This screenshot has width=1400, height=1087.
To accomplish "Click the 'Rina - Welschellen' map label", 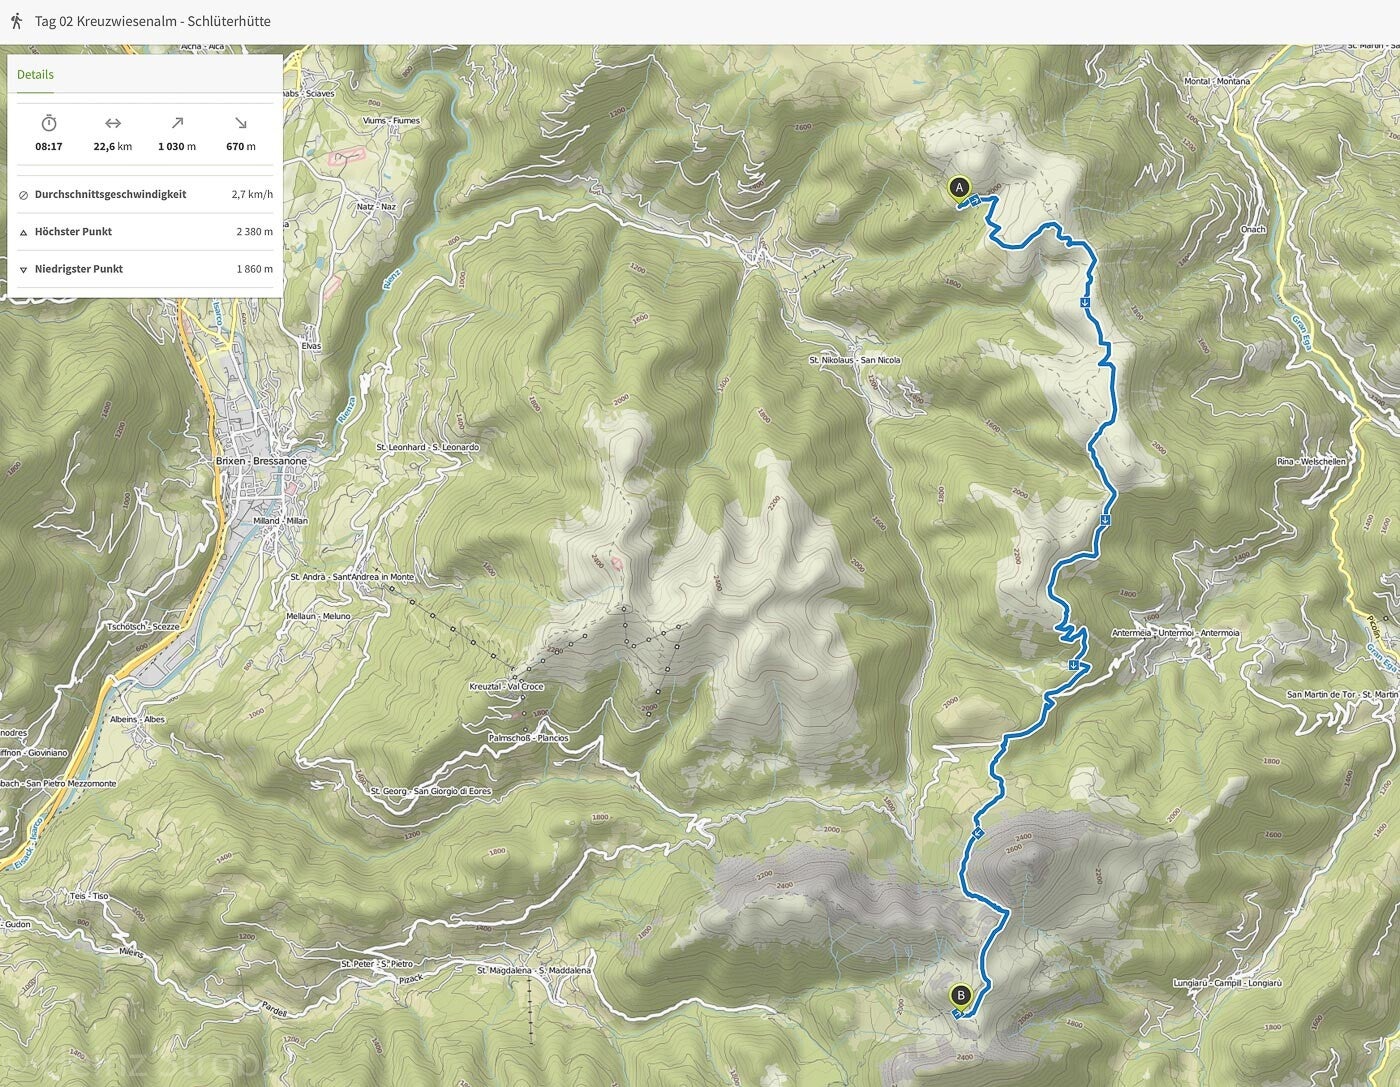I will click(x=1311, y=462).
